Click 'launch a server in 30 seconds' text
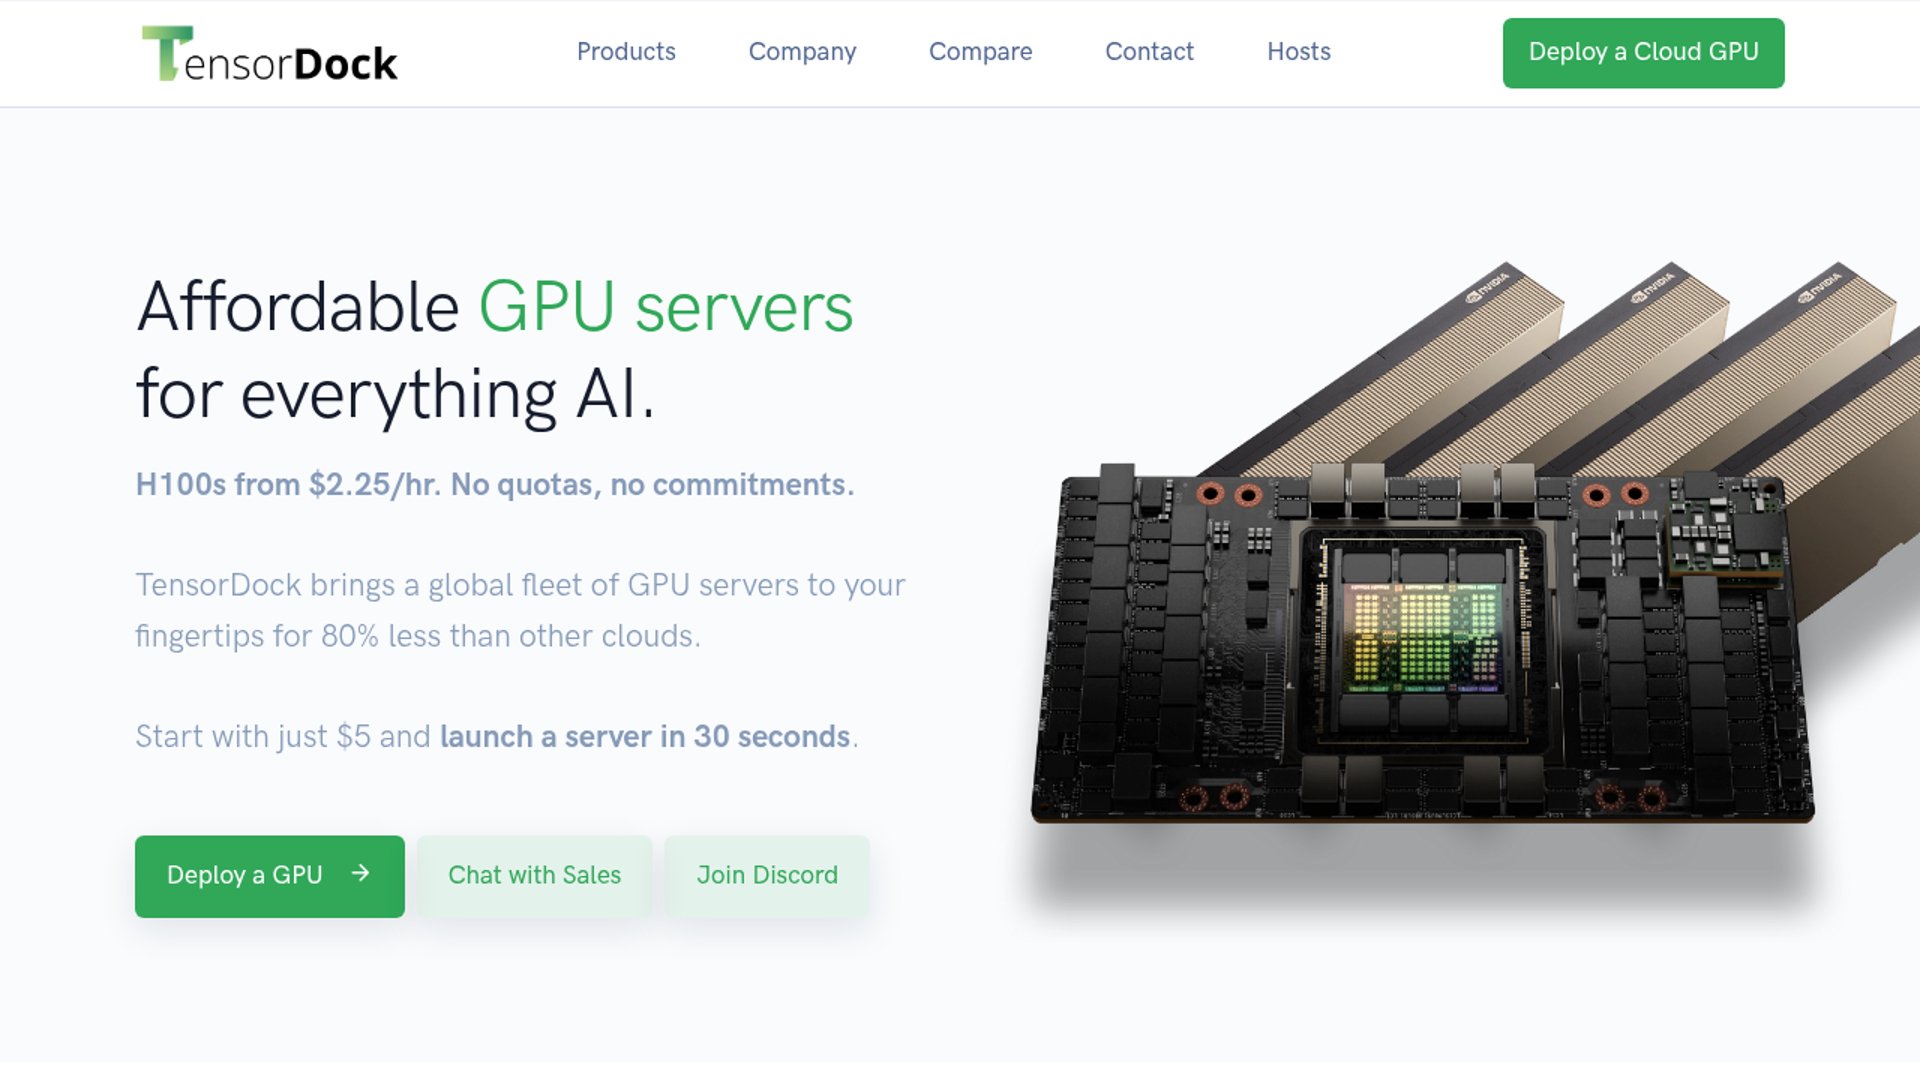Image resolution: width=1920 pixels, height=1080 pixels. pyautogui.click(x=645, y=737)
